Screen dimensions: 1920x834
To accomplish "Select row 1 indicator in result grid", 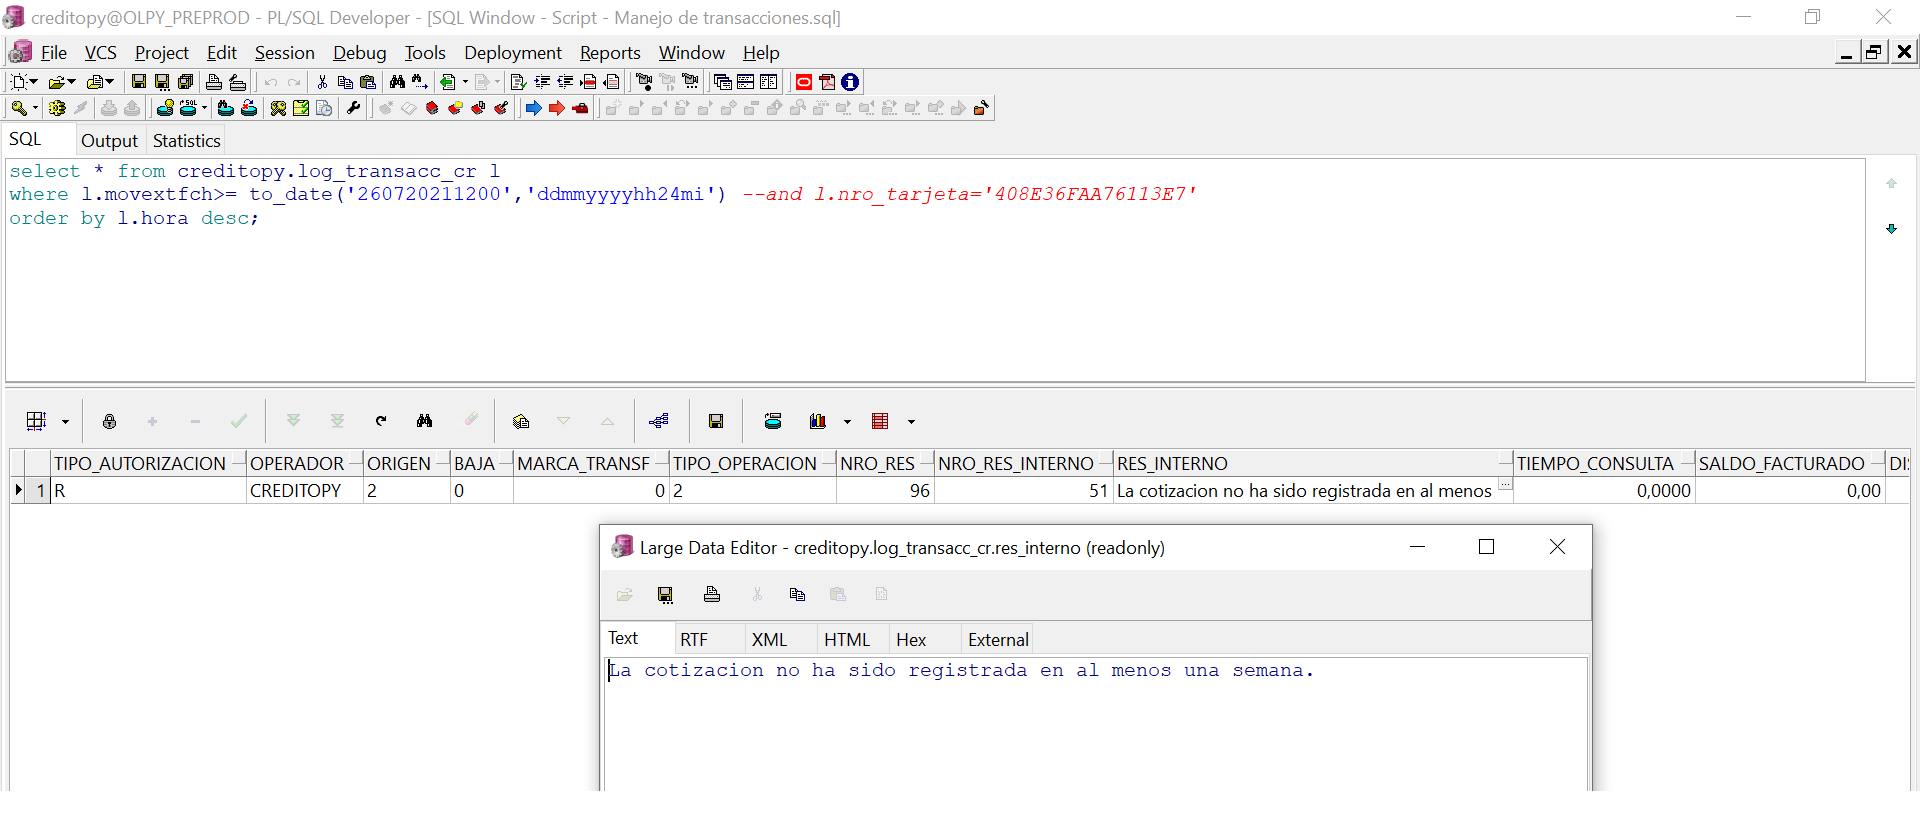I will pos(30,491).
